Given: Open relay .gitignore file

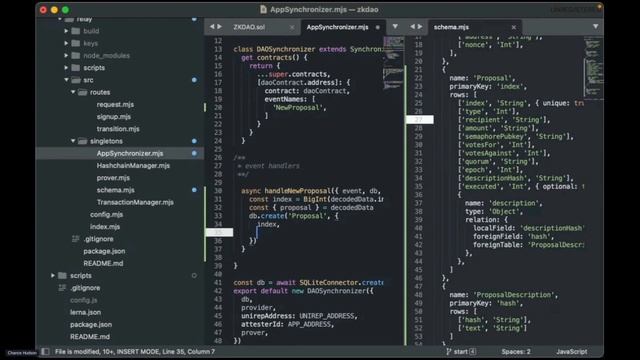Looking at the screenshot, I should (x=98, y=239).
